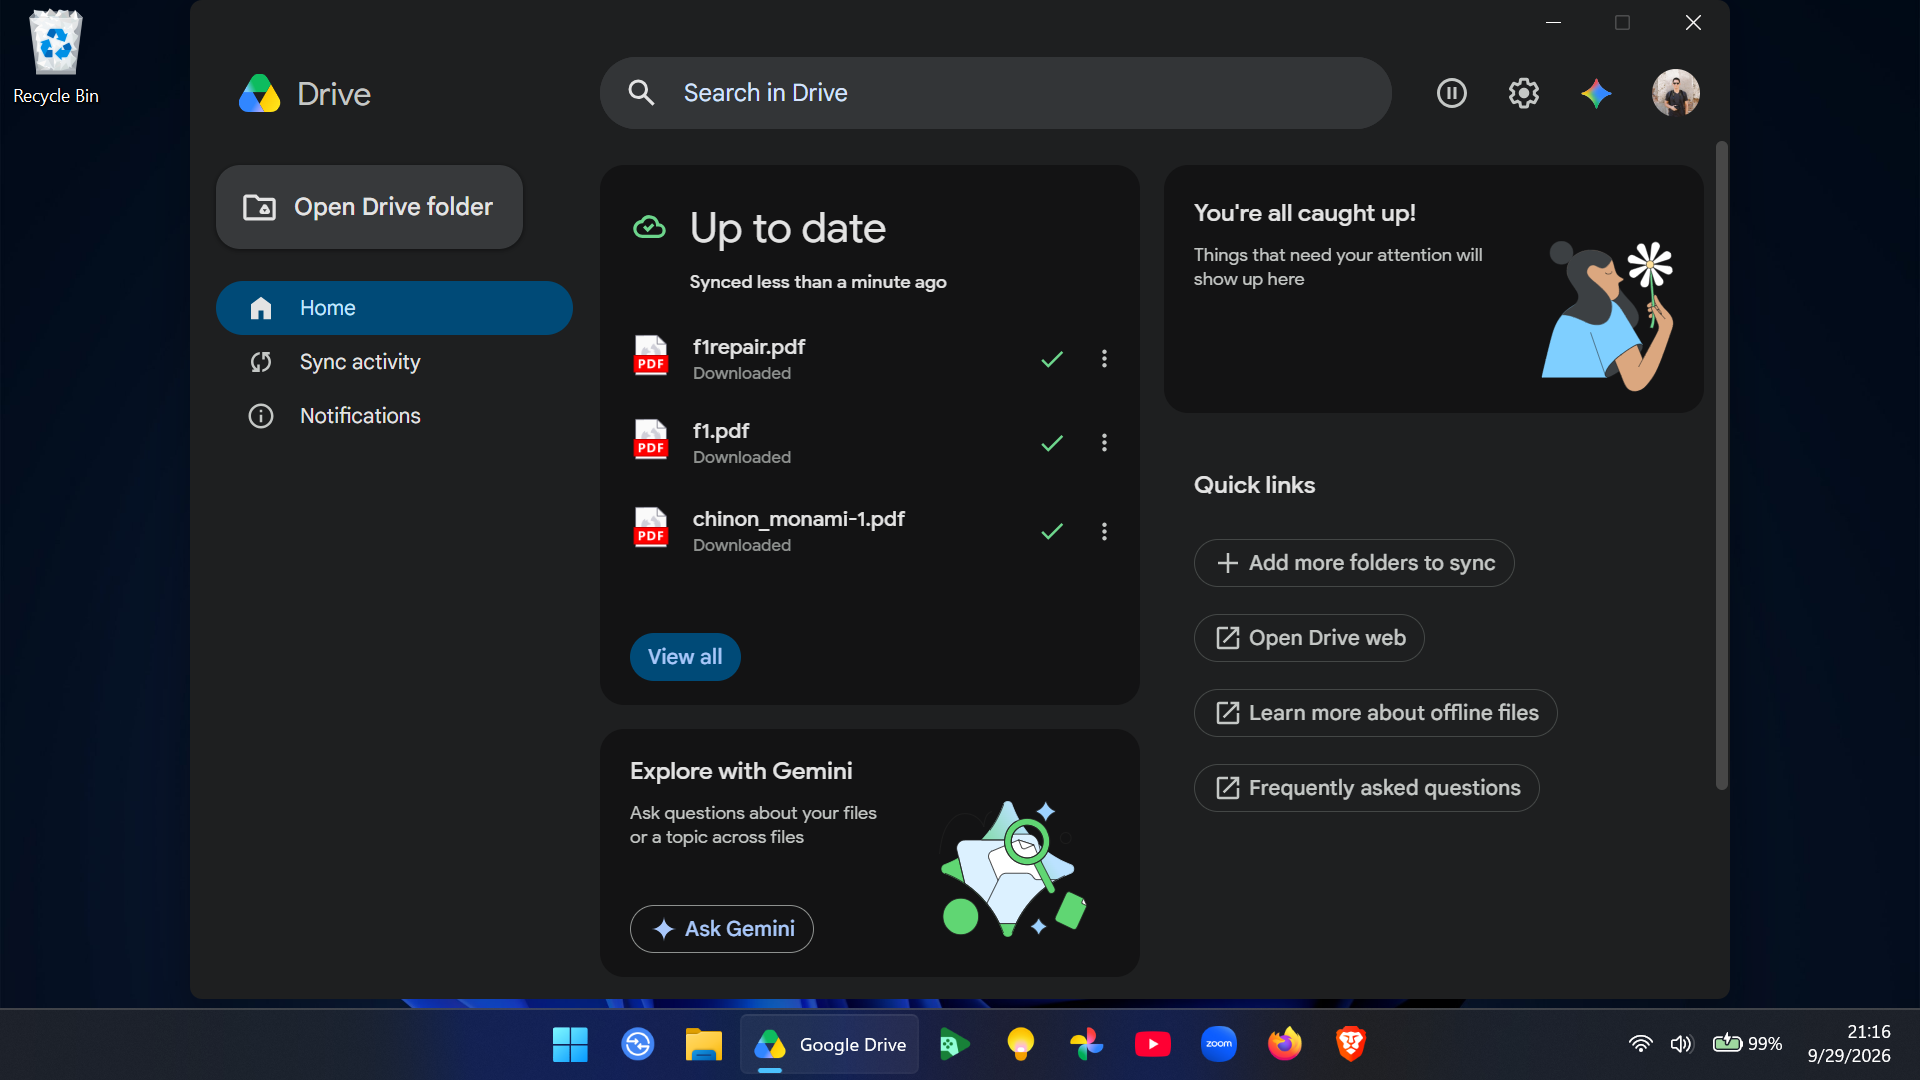Open Google Play Games in taskbar

(x=954, y=1044)
